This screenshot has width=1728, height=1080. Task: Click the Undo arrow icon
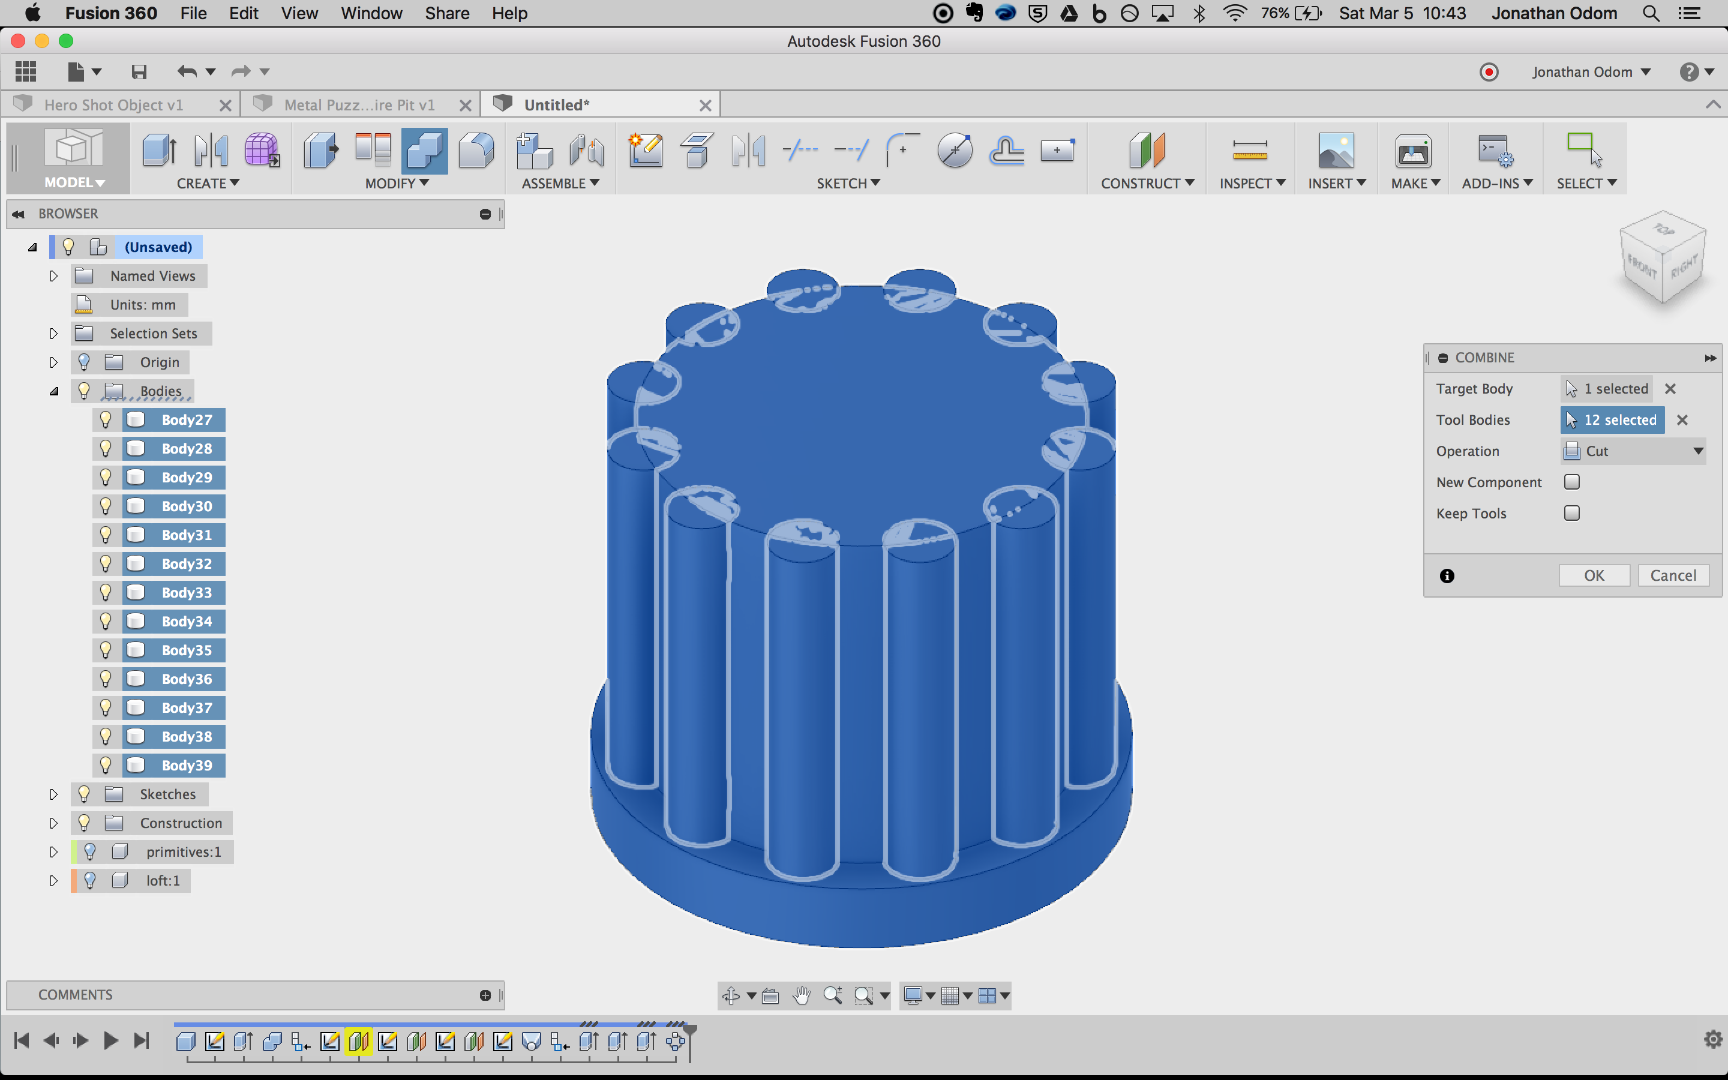(187, 72)
